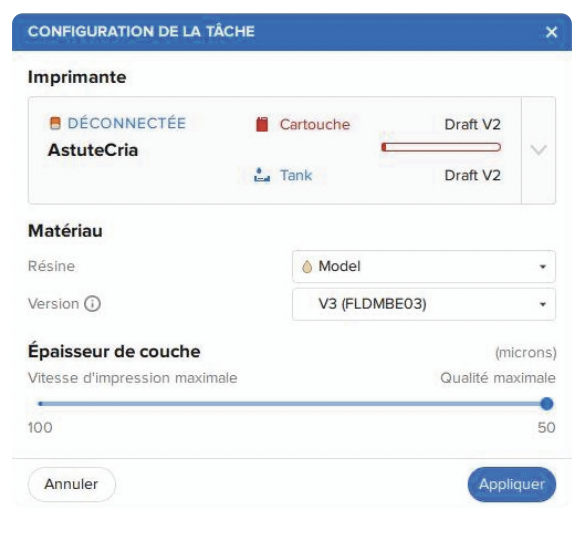580x534 pixels.
Task: Click the Cartouche label text
Action: 315,125
